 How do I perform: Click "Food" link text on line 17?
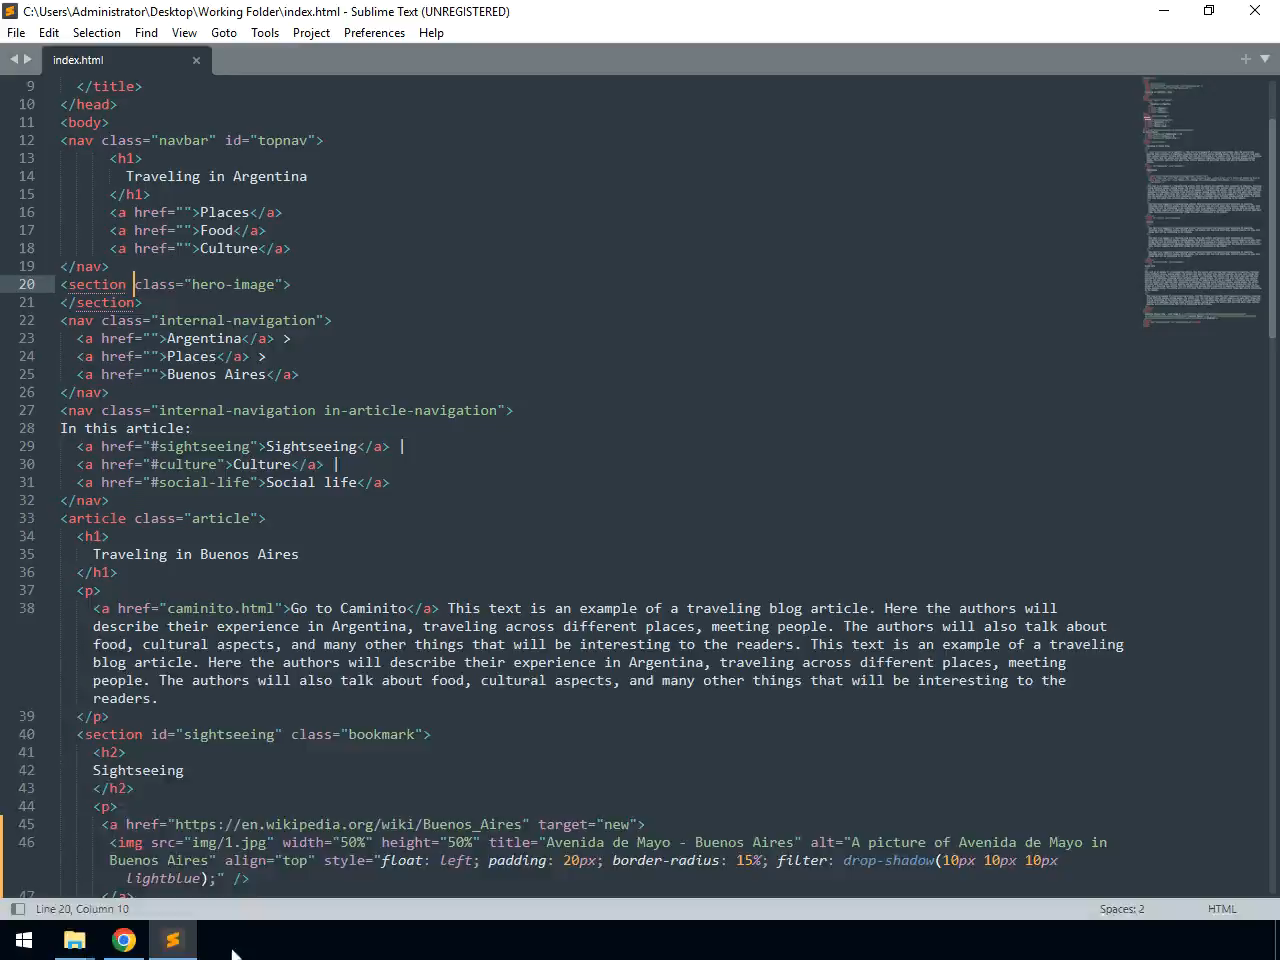coord(216,230)
